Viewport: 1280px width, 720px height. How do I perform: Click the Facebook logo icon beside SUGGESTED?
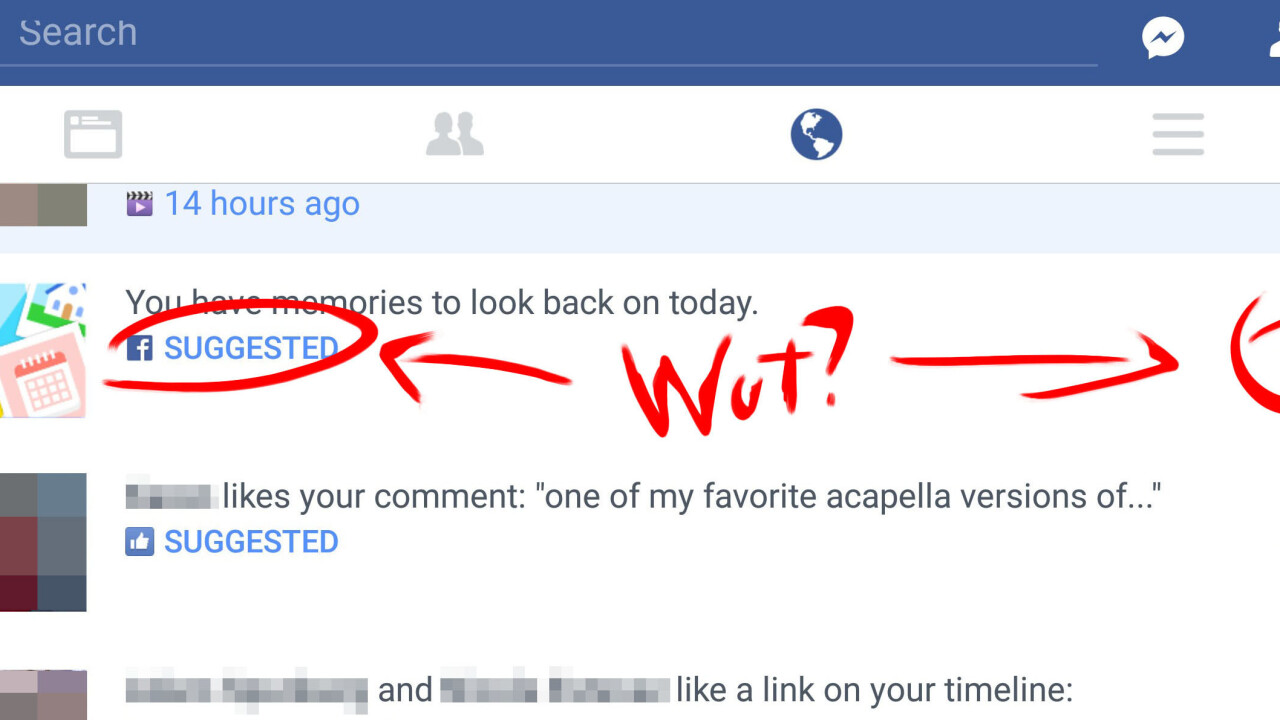(139, 348)
